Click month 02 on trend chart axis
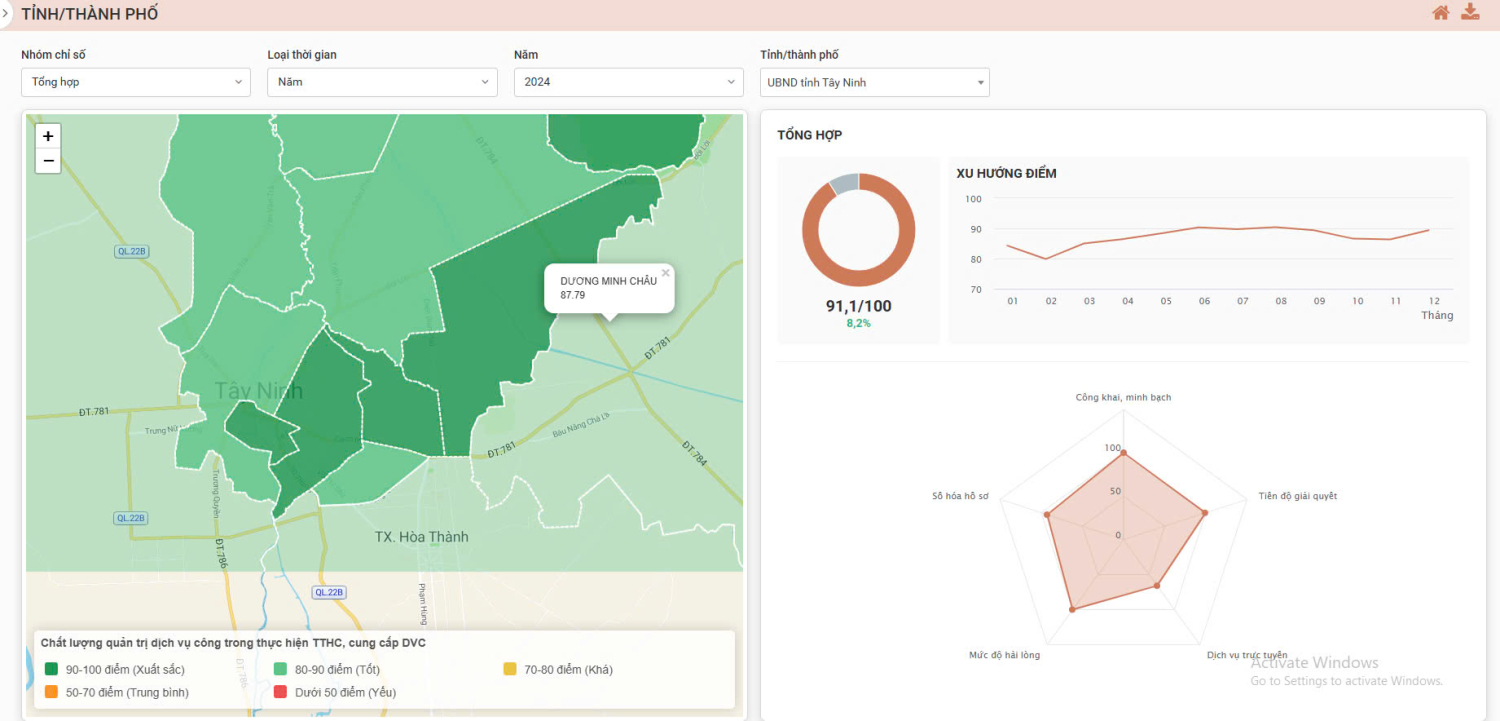Viewport: 1500px width, 721px height. tap(1050, 301)
